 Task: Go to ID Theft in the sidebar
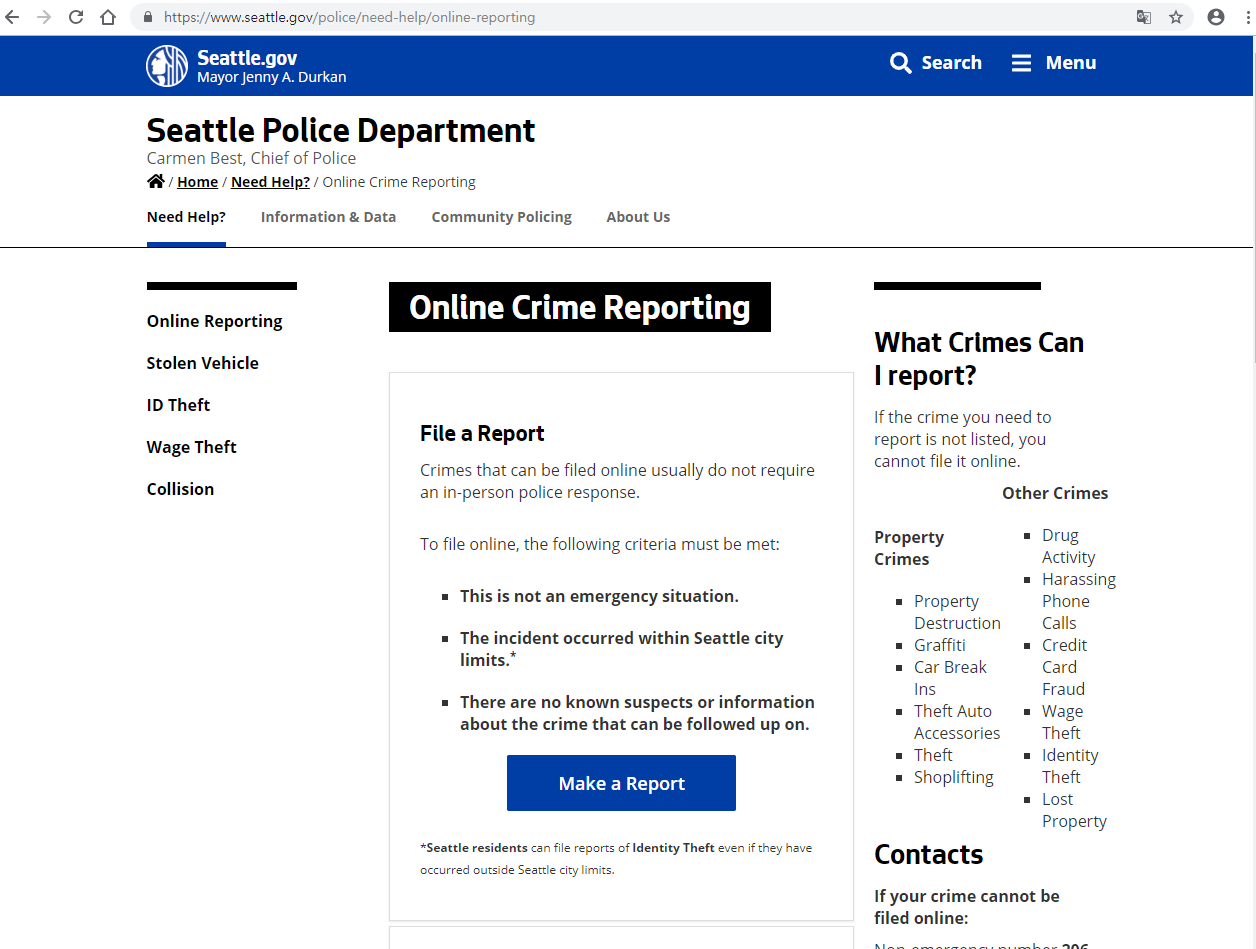178,405
